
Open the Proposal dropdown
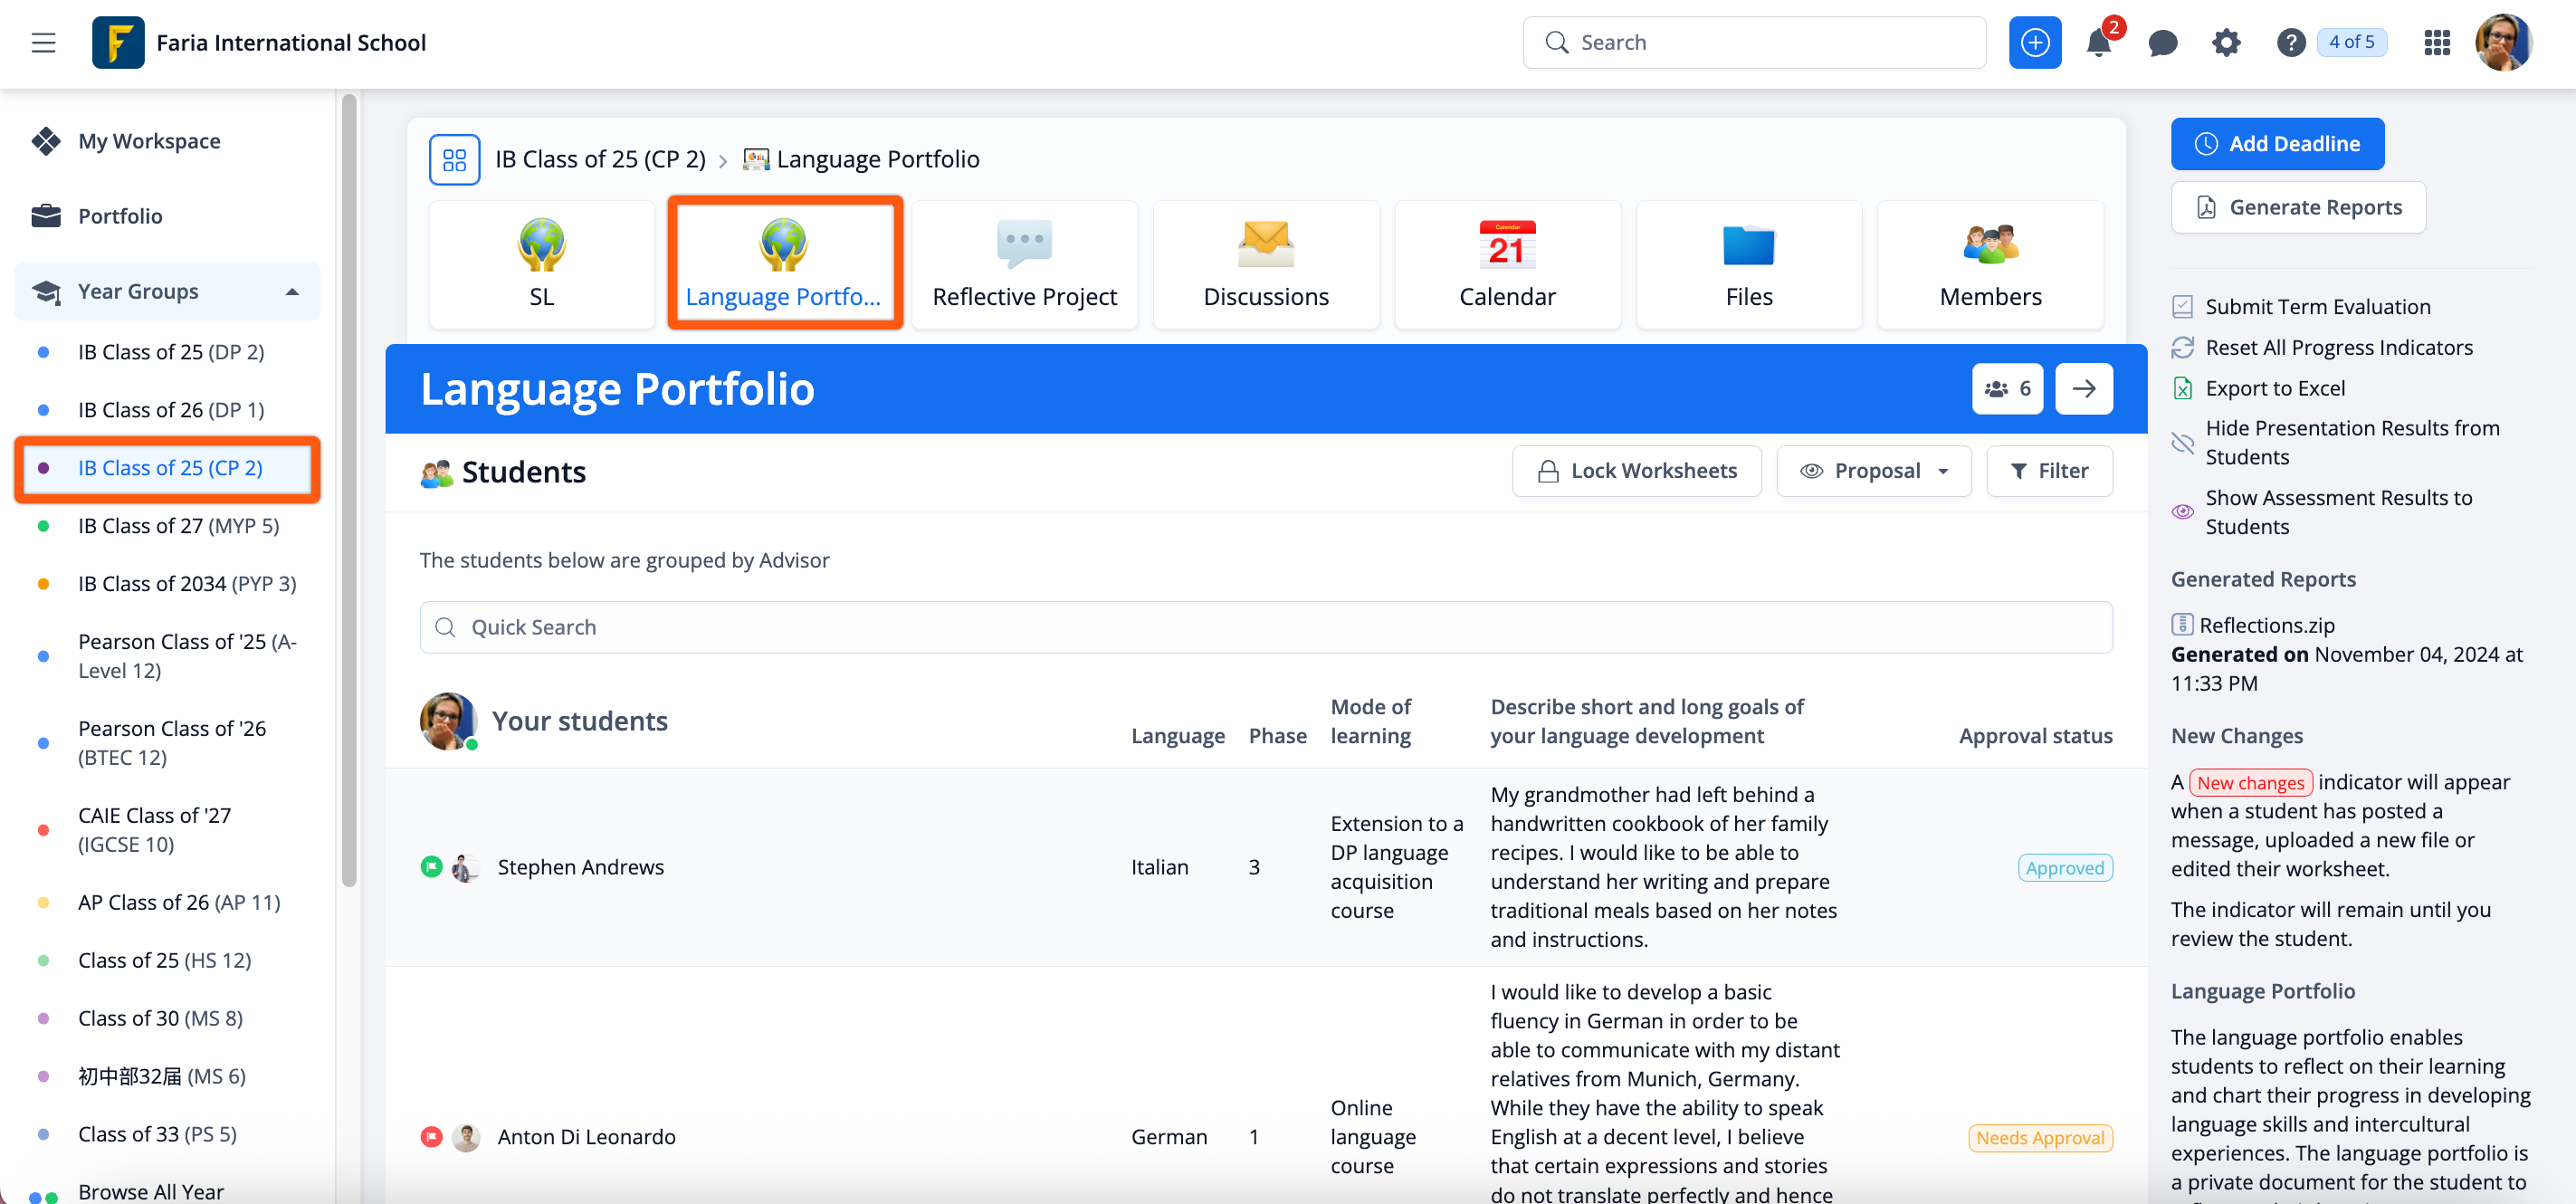coord(1873,471)
